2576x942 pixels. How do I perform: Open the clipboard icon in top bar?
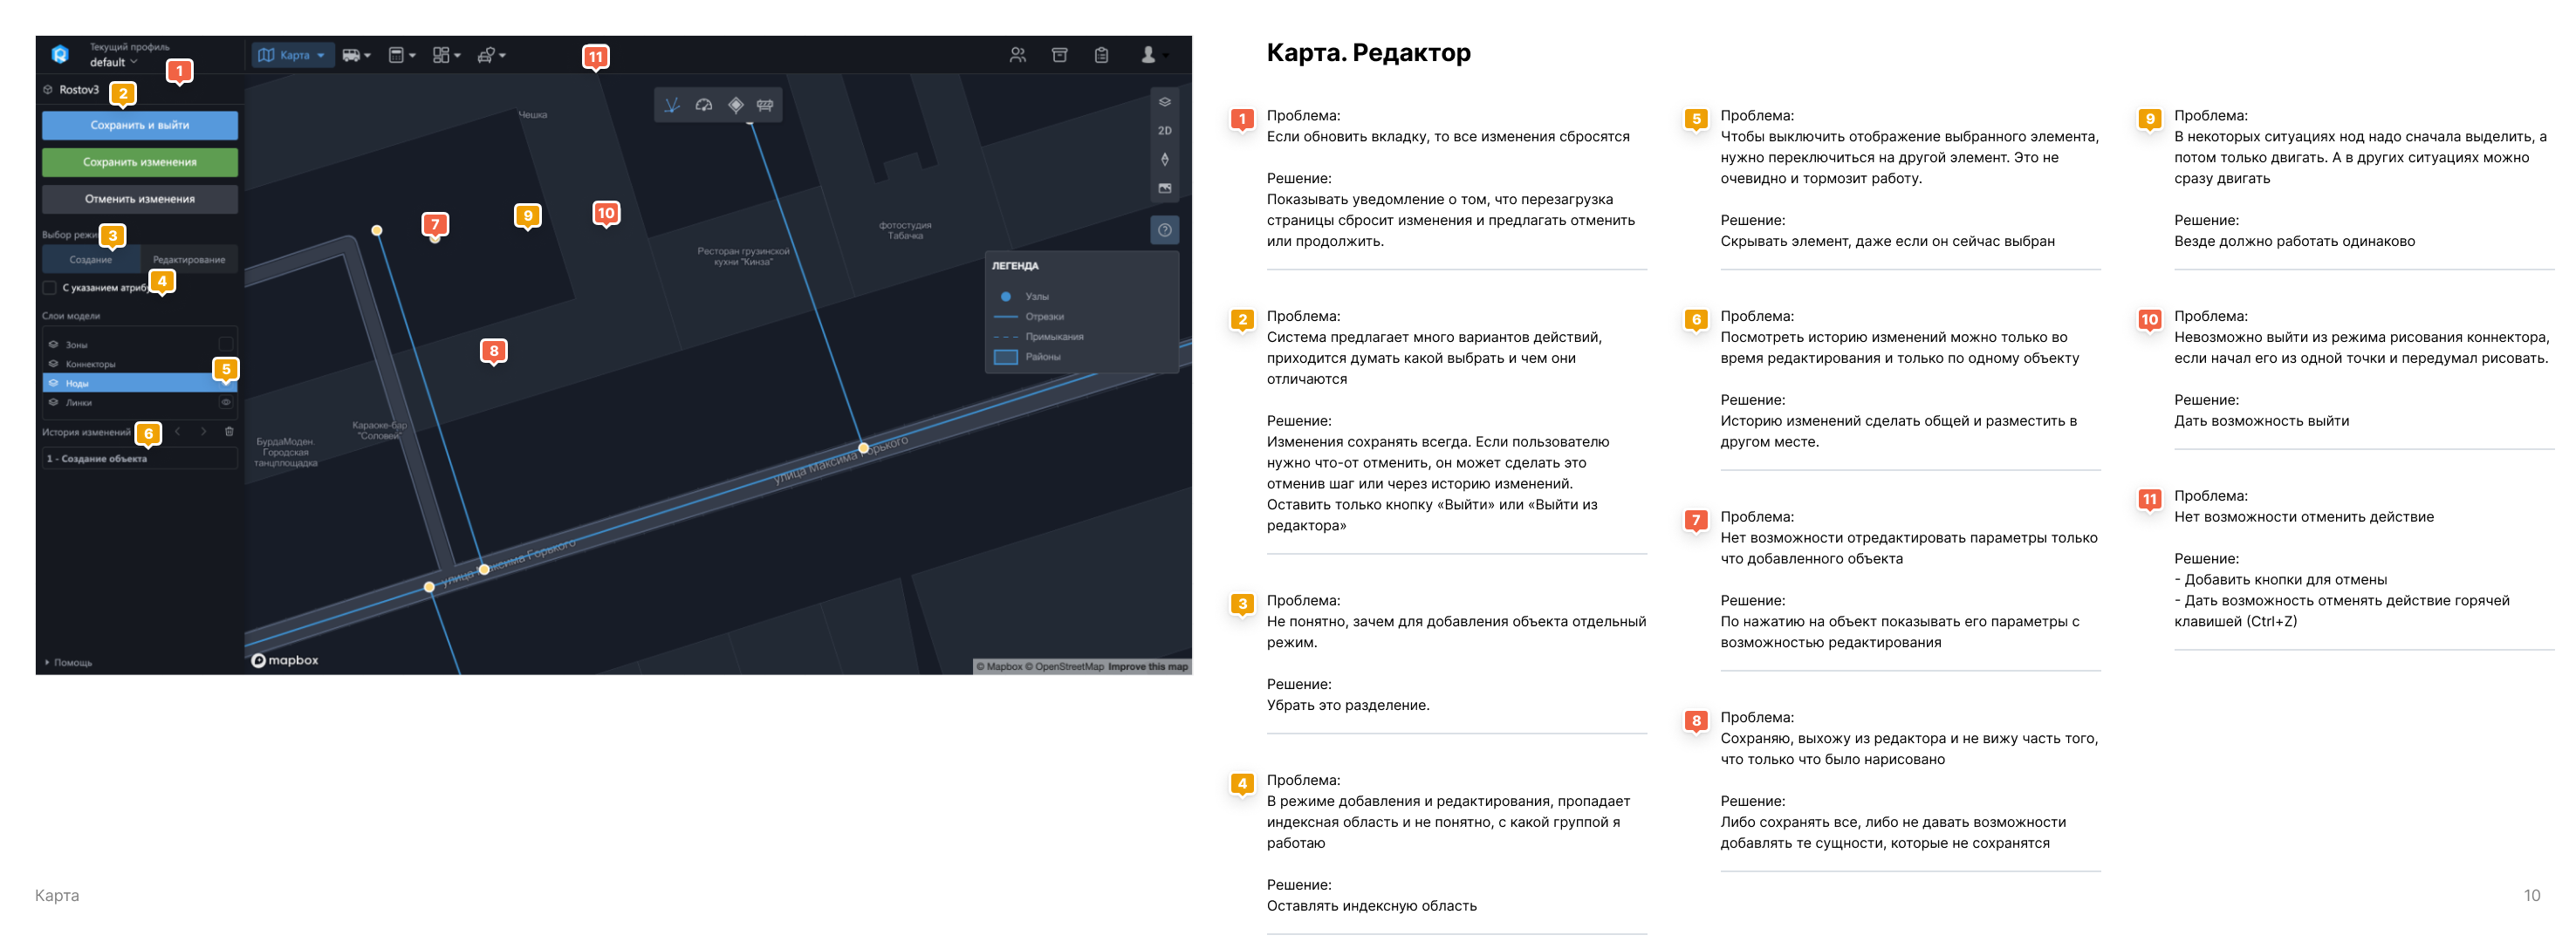(1101, 55)
